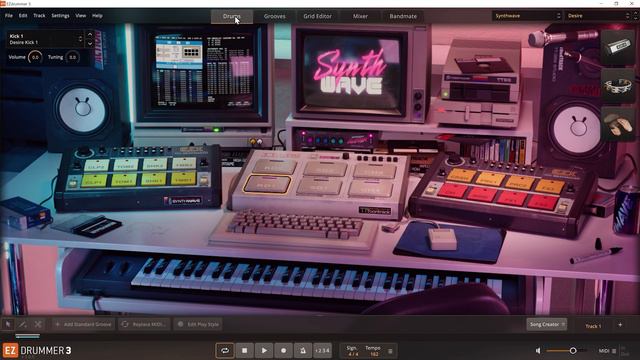Image resolution: width=640 pixels, height=360 pixels.
Task: Adjust the Kick 1 Volume knob
Action: 35,57
